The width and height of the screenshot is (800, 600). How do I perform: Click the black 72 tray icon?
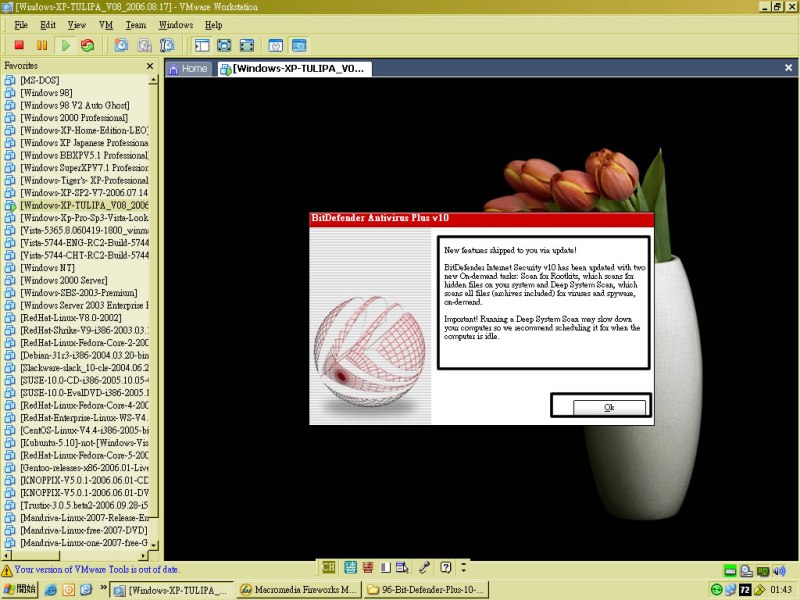[x=745, y=590]
